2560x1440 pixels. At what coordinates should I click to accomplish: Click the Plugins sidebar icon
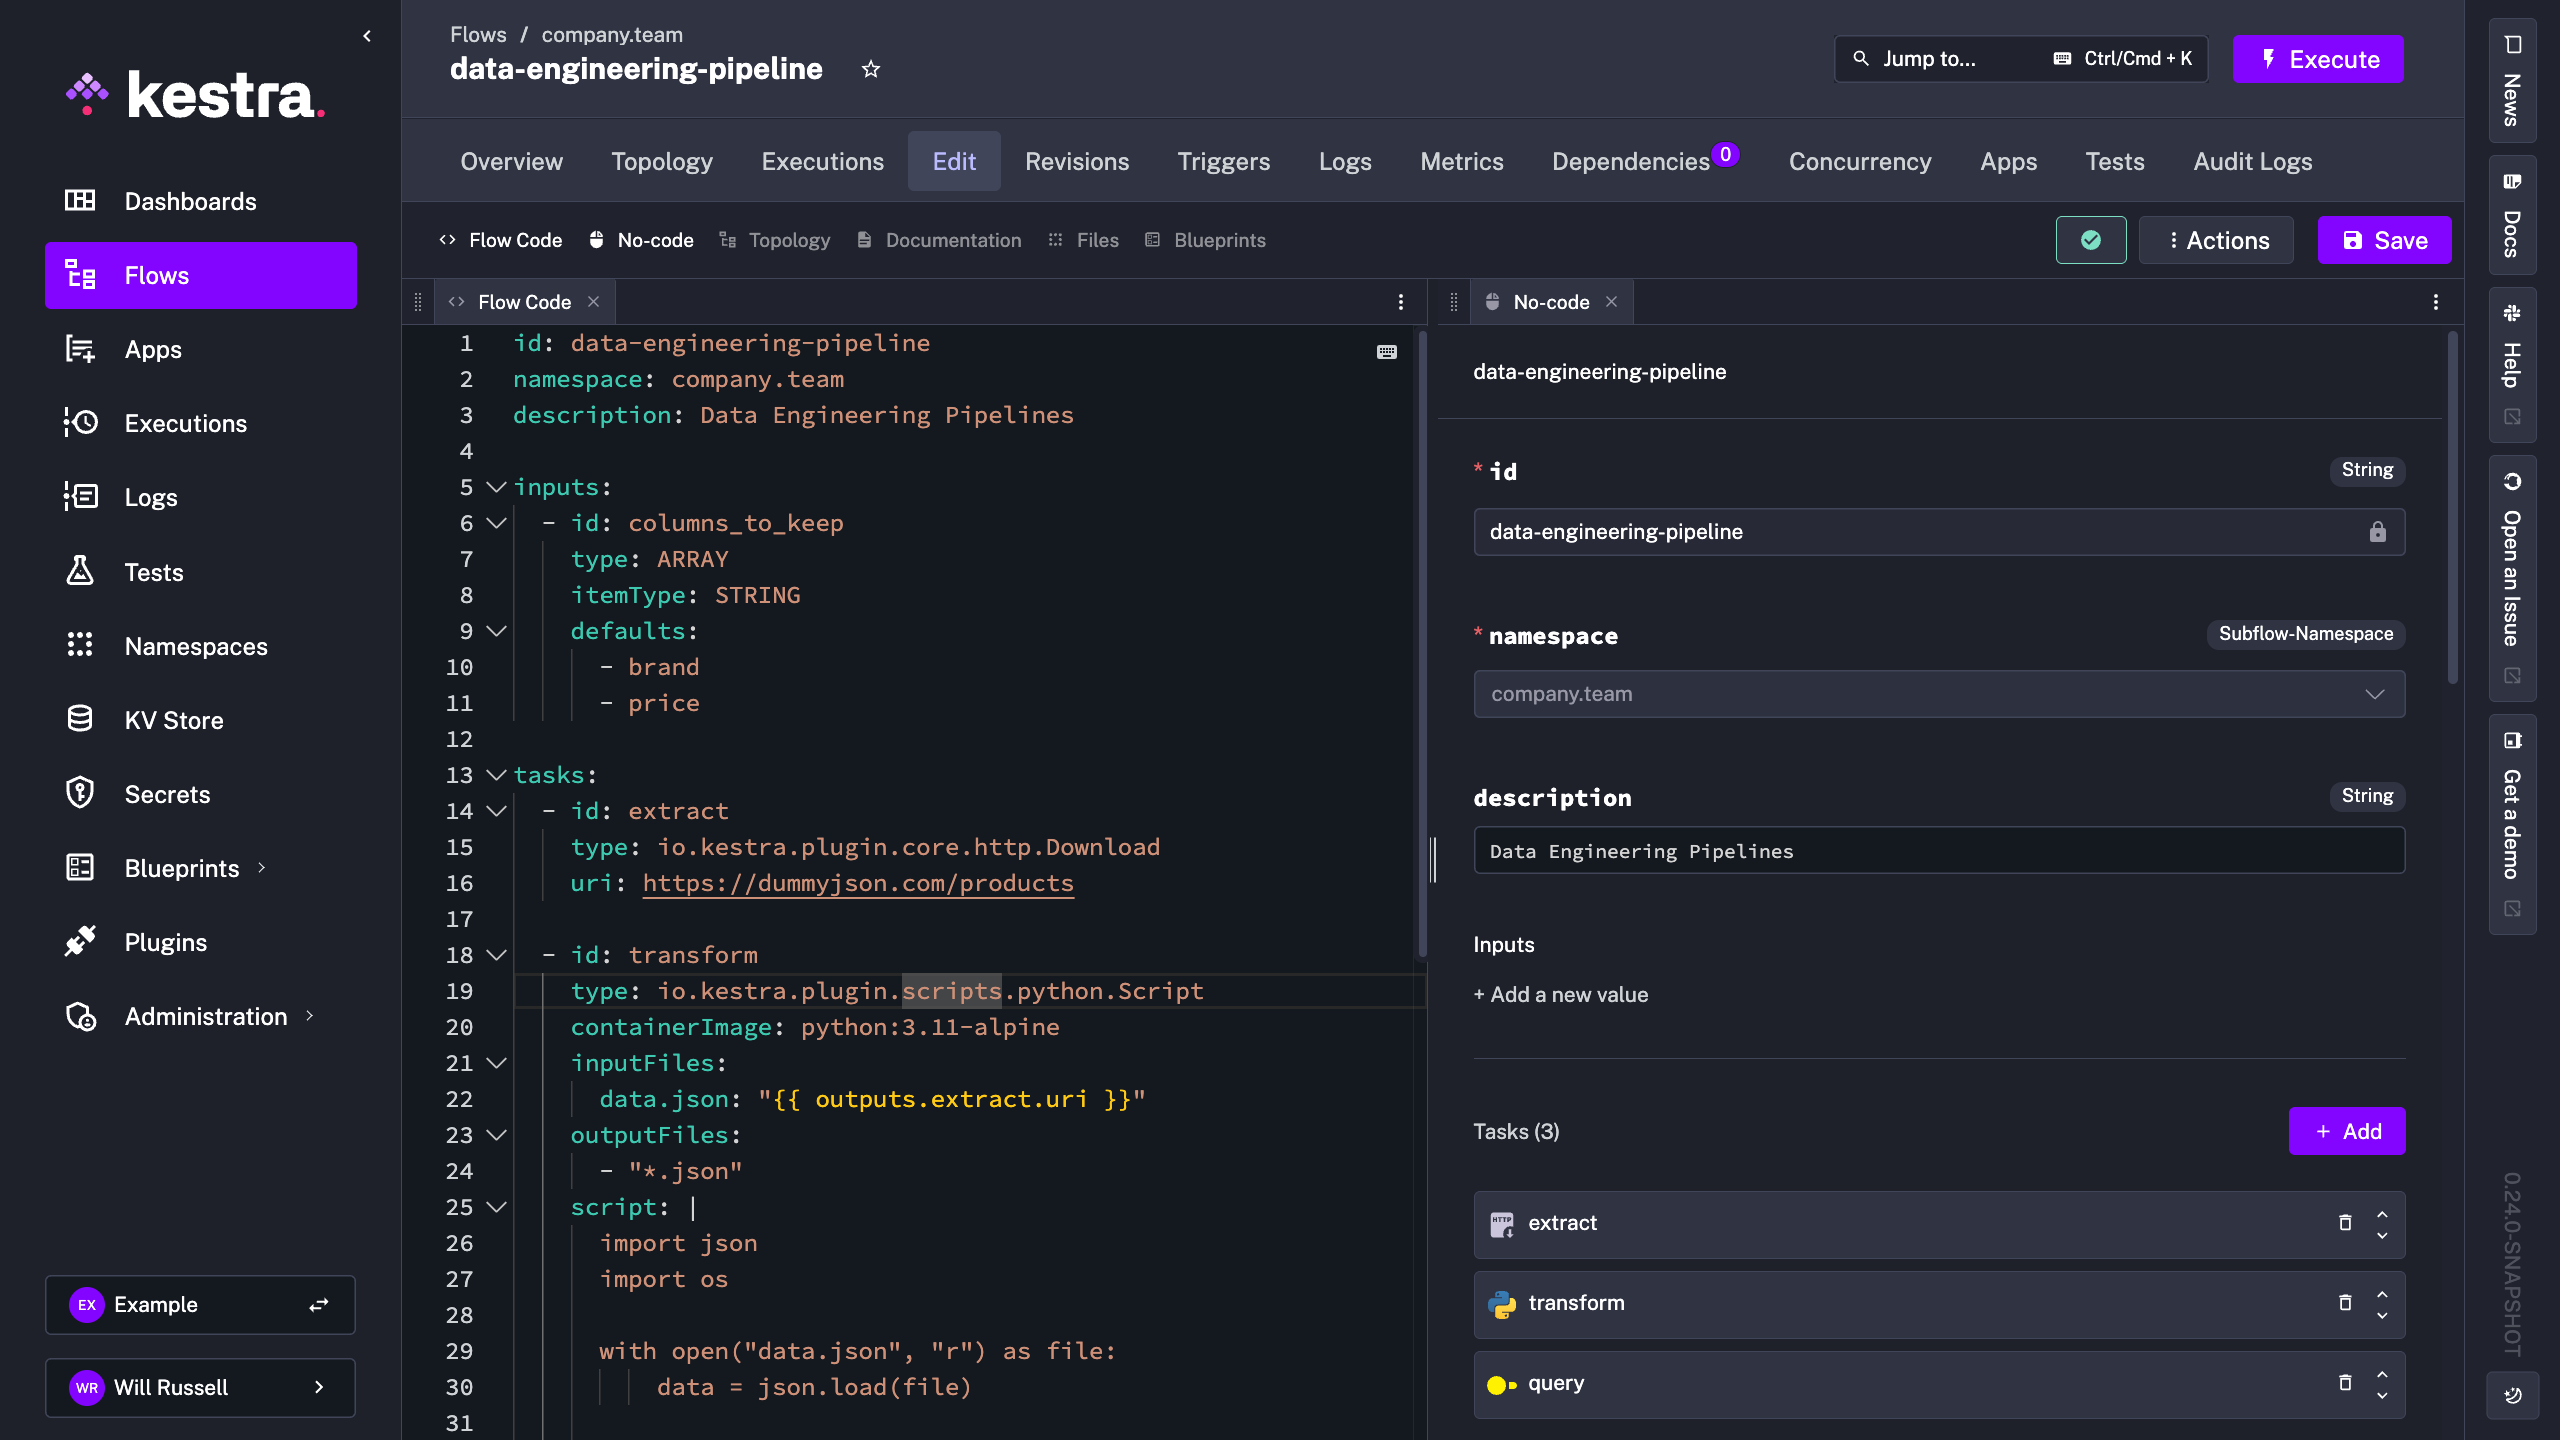[80, 941]
